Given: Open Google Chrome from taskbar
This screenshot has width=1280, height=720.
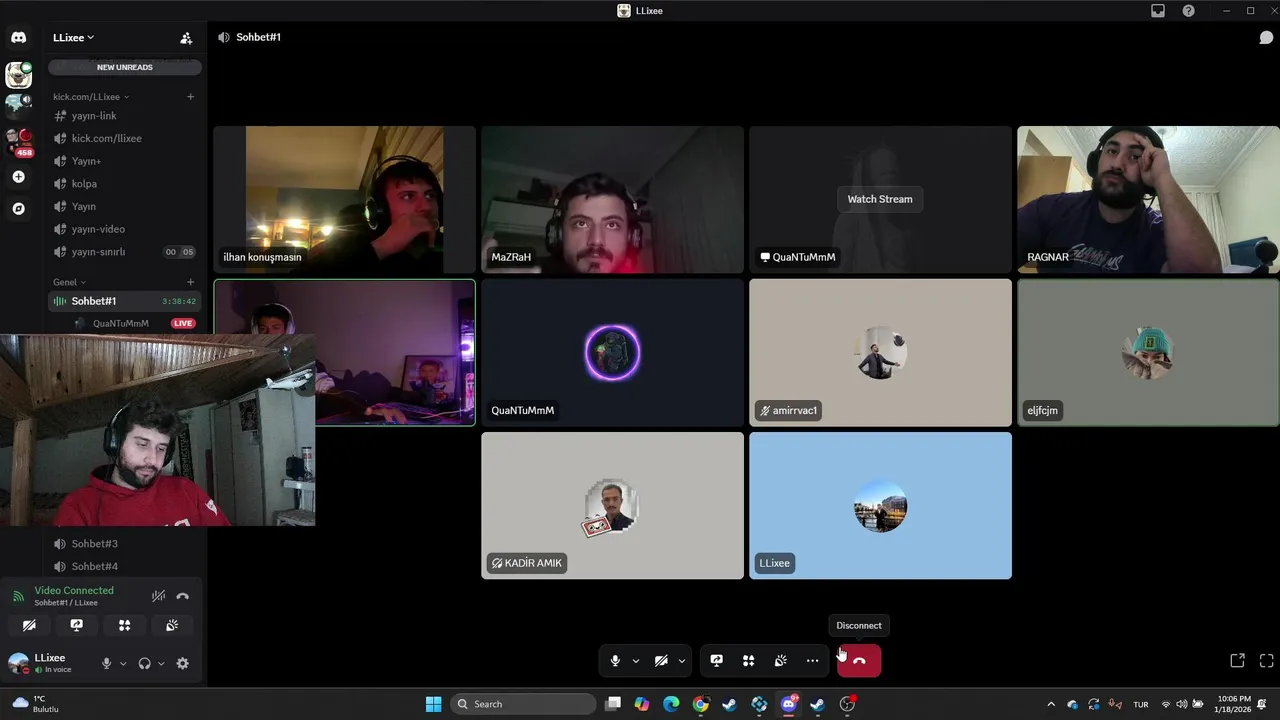Looking at the screenshot, I should pos(700,704).
